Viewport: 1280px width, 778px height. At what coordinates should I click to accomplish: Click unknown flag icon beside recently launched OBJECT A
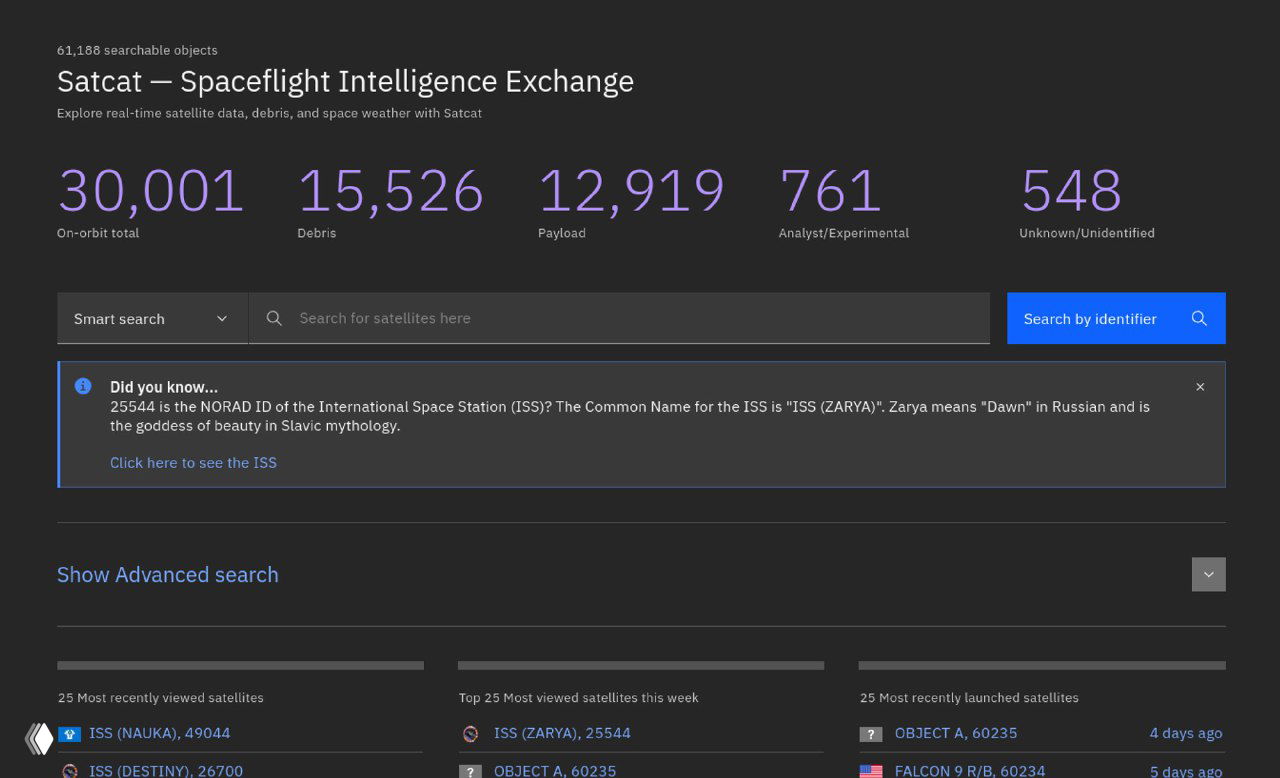871,734
